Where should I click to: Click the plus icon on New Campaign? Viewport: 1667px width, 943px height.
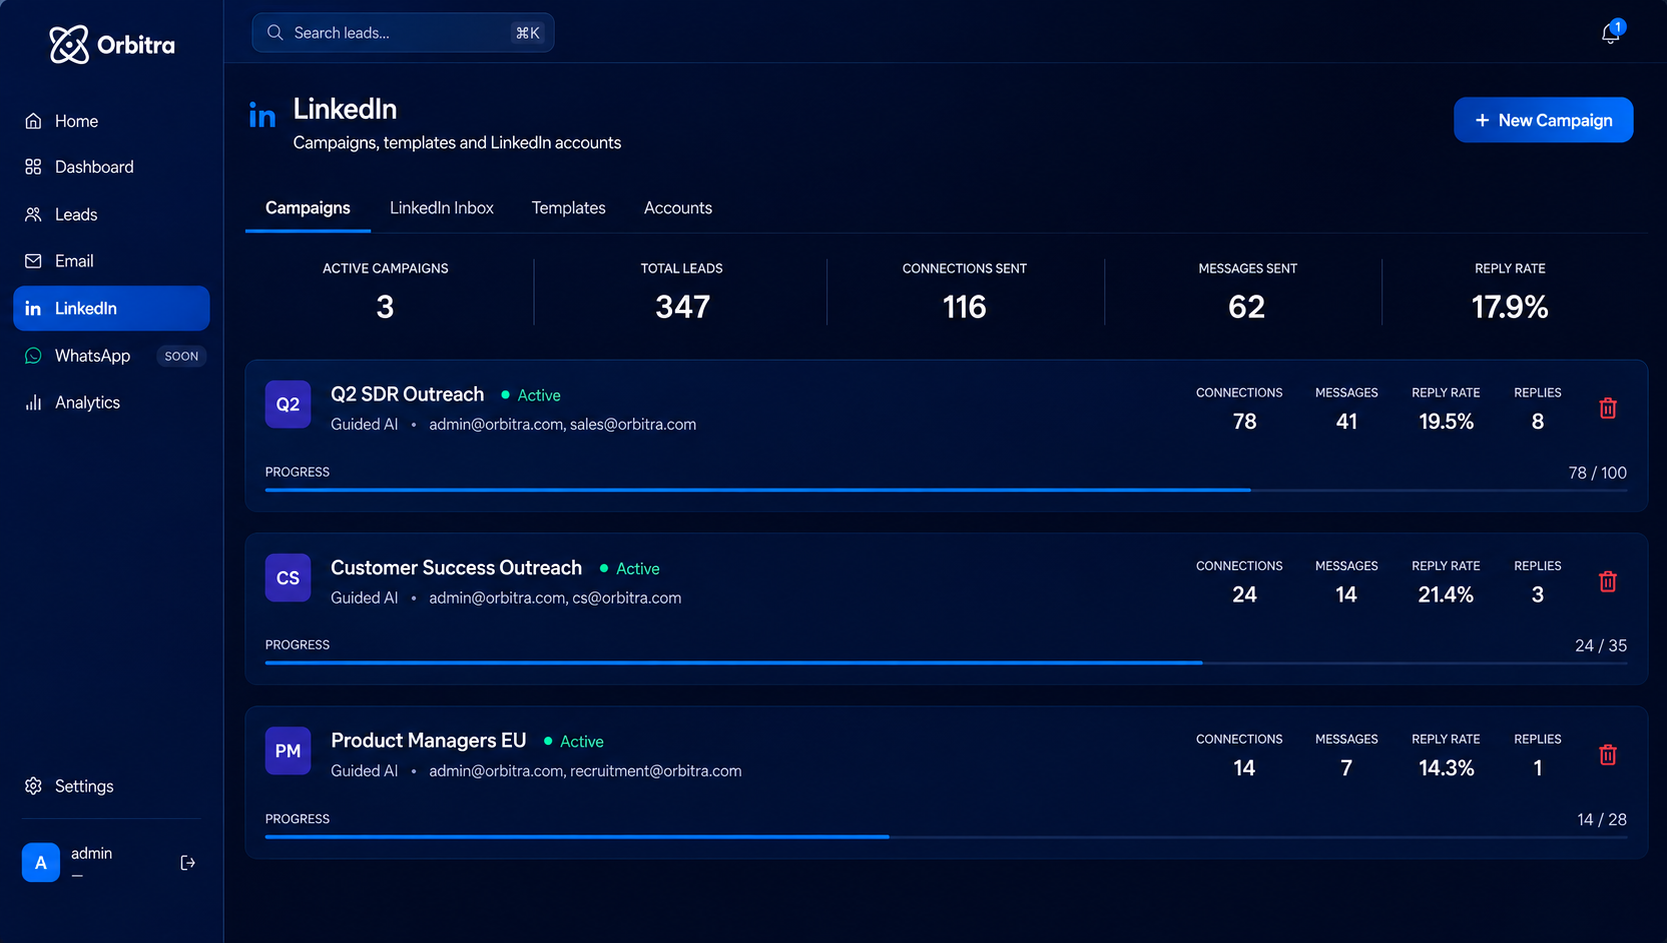click(x=1482, y=120)
